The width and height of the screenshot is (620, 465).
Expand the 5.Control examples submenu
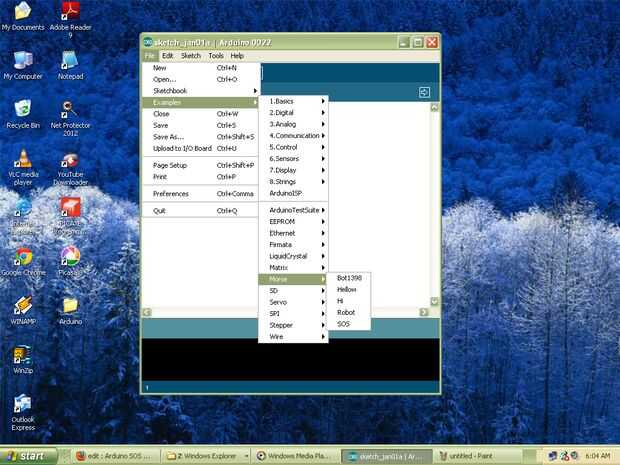point(293,147)
